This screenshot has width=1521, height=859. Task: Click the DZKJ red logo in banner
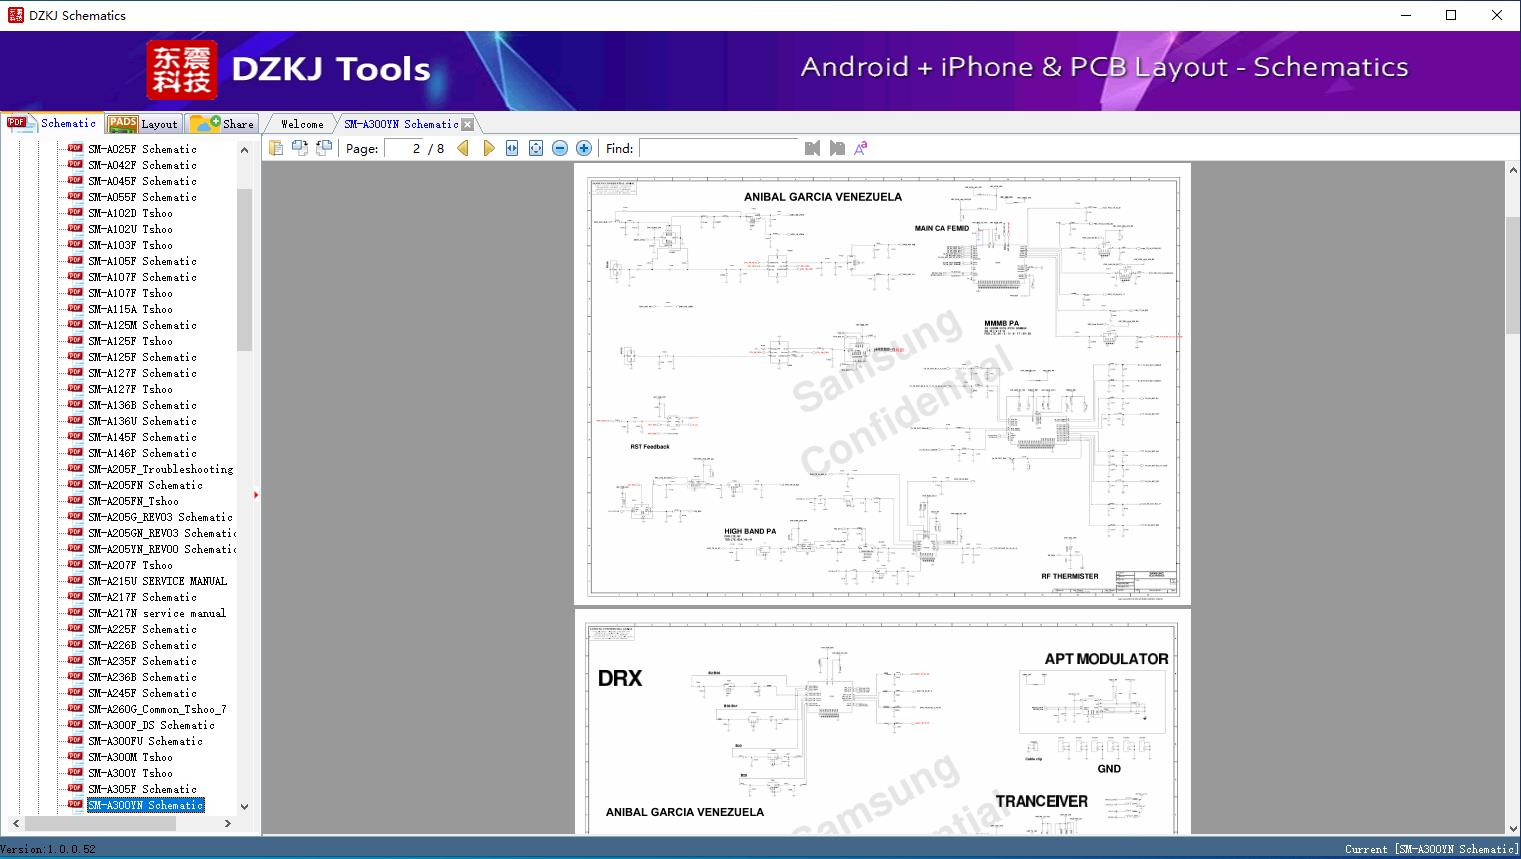tap(181, 70)
